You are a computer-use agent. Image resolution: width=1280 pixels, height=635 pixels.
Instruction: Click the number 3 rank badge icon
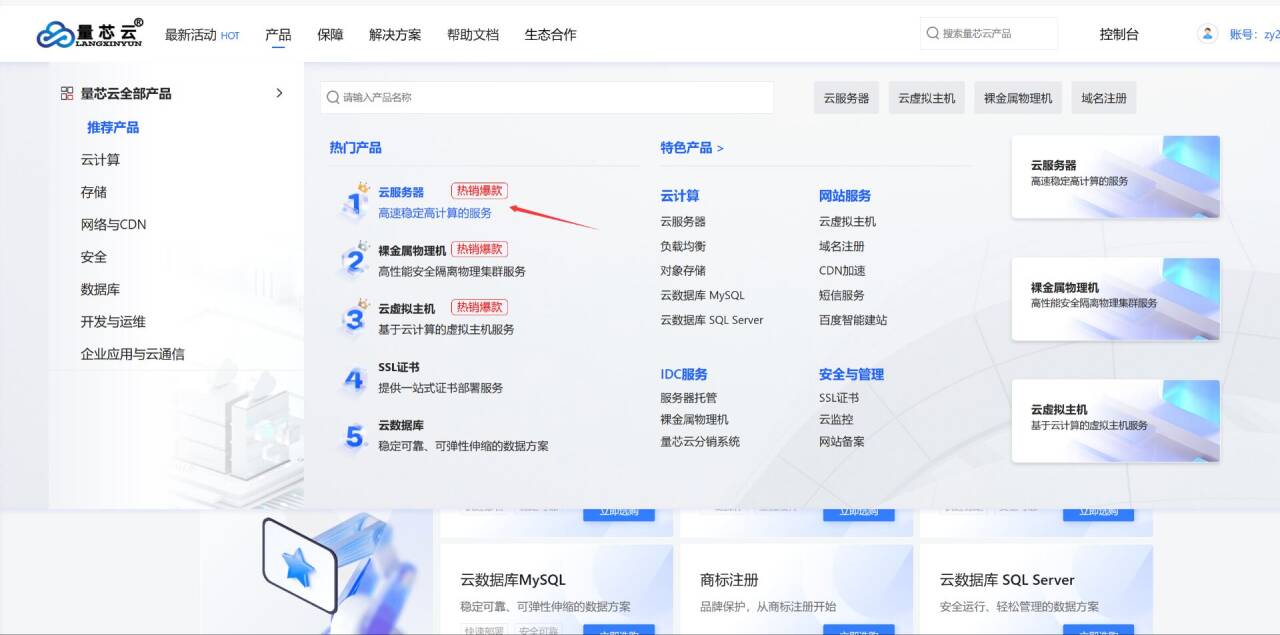[x=354, y=317]
